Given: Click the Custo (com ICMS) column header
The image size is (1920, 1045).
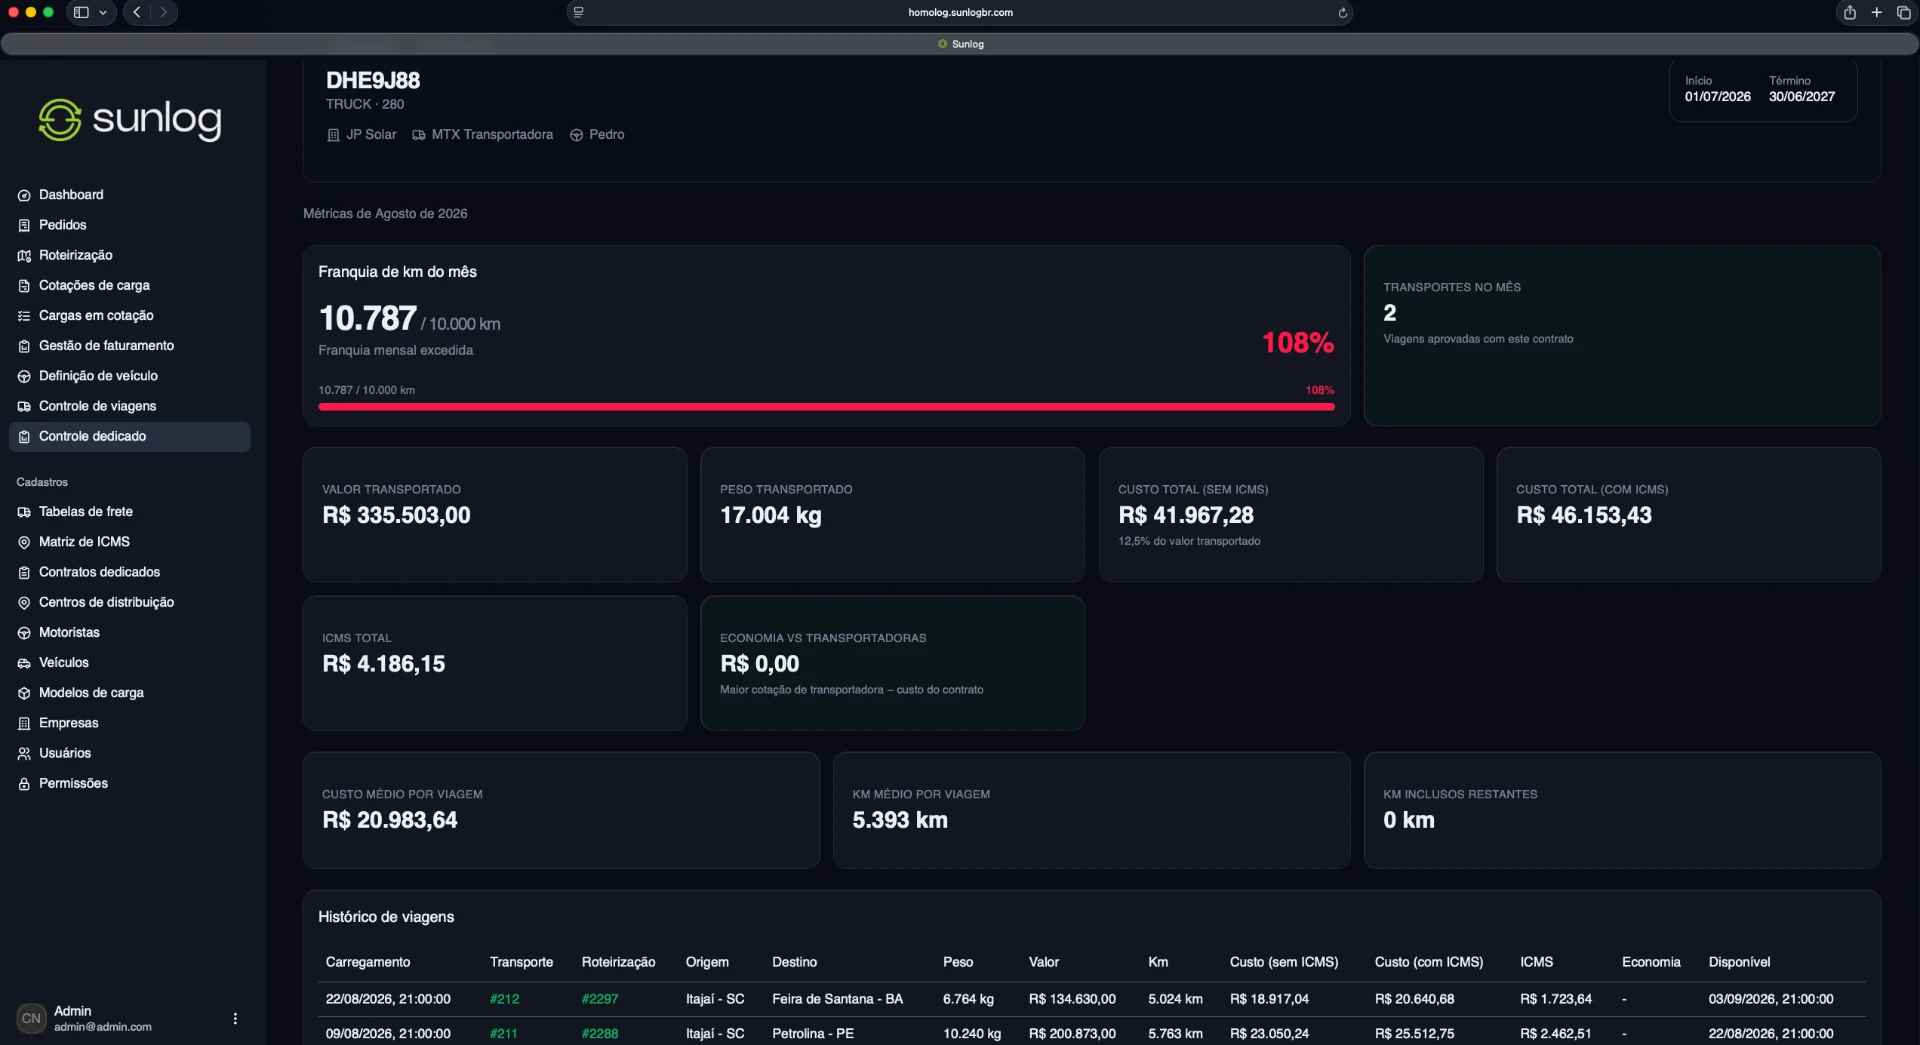Looking at the screenshot, I should [1428, 962].
